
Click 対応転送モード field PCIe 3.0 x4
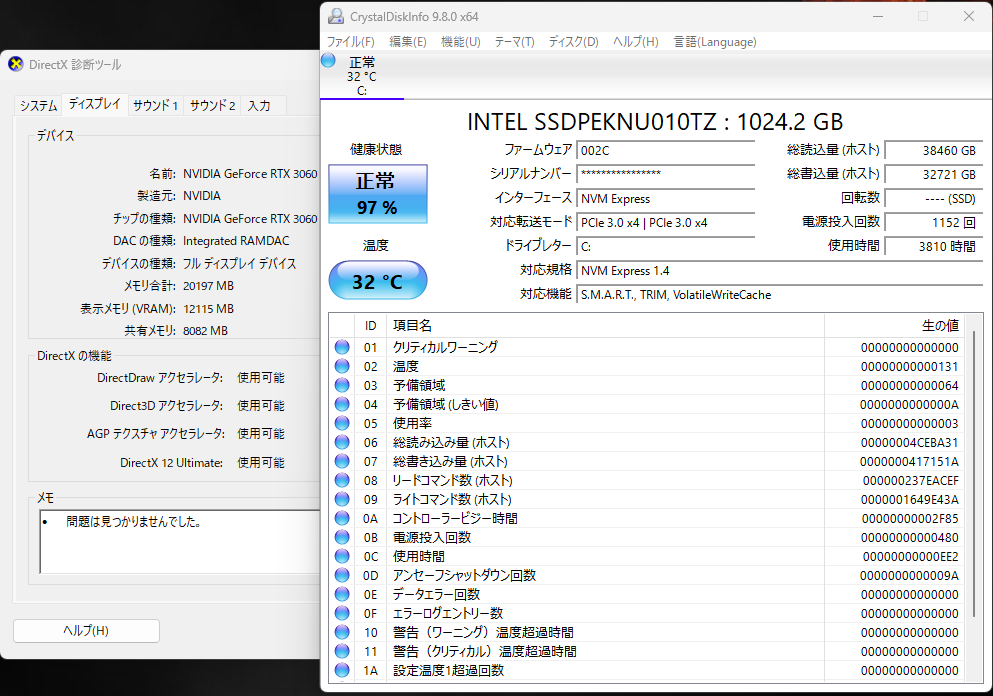(666, 222)
